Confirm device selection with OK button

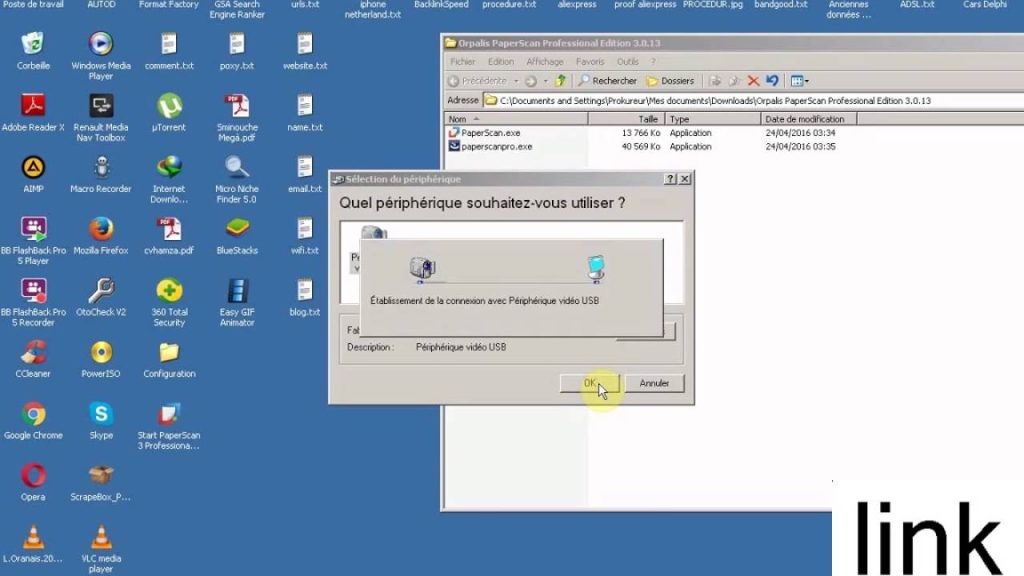click(x=590, y=383)
